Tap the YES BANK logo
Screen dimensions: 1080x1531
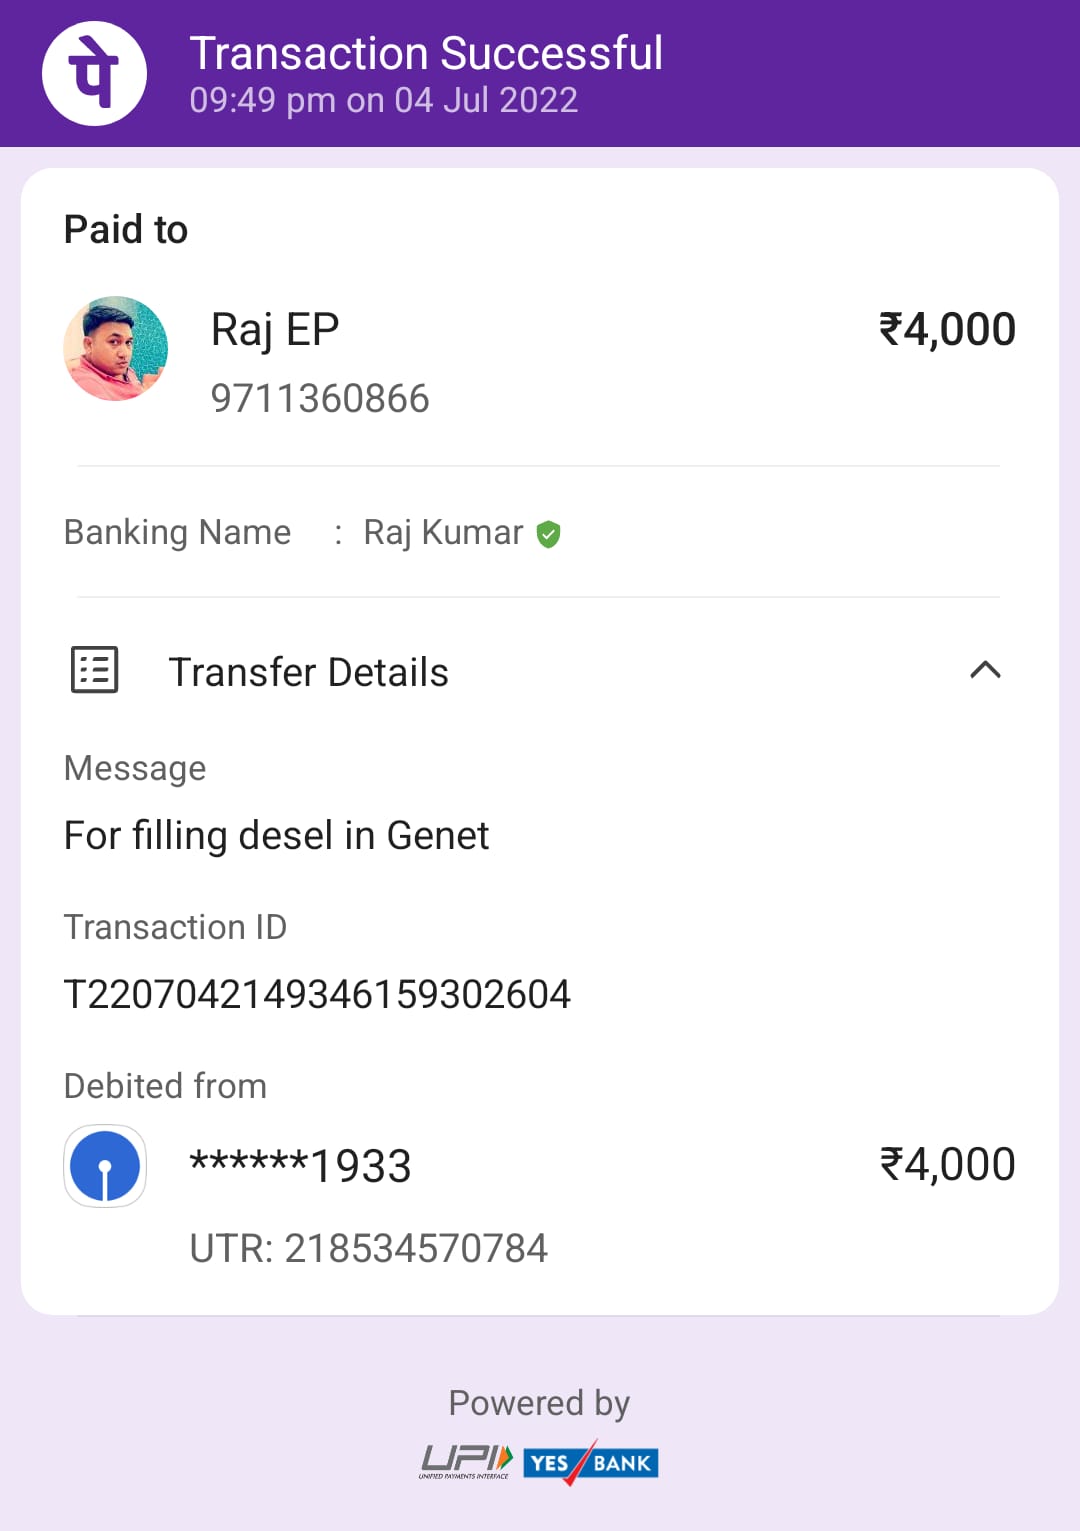(x=590, y=1462)
